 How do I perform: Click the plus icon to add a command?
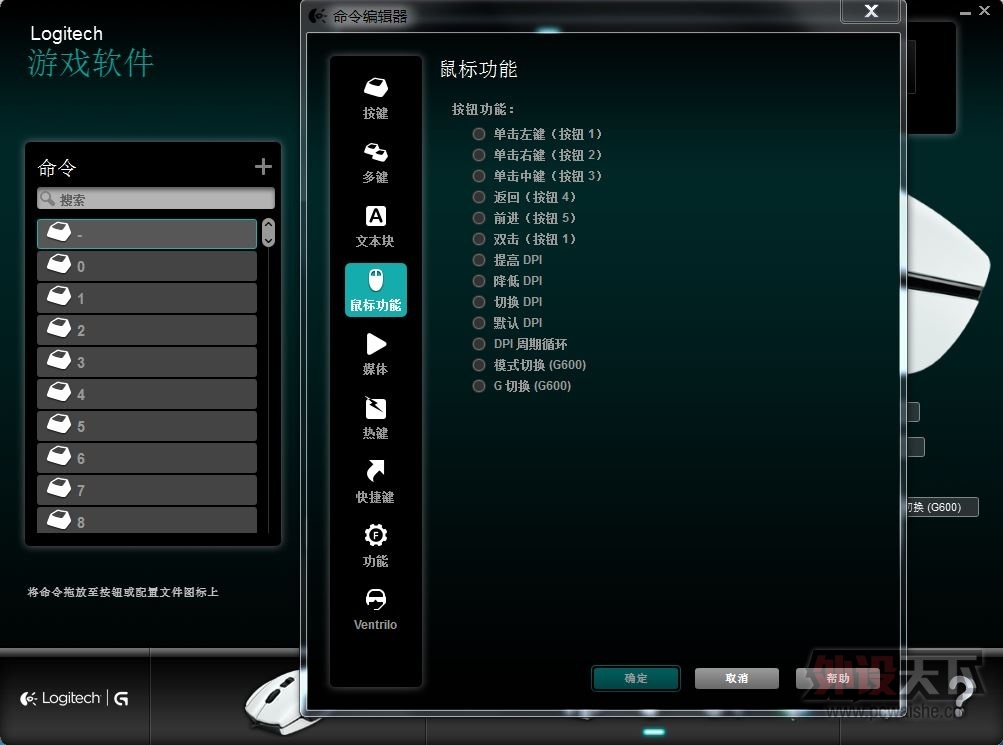point(263,167)
